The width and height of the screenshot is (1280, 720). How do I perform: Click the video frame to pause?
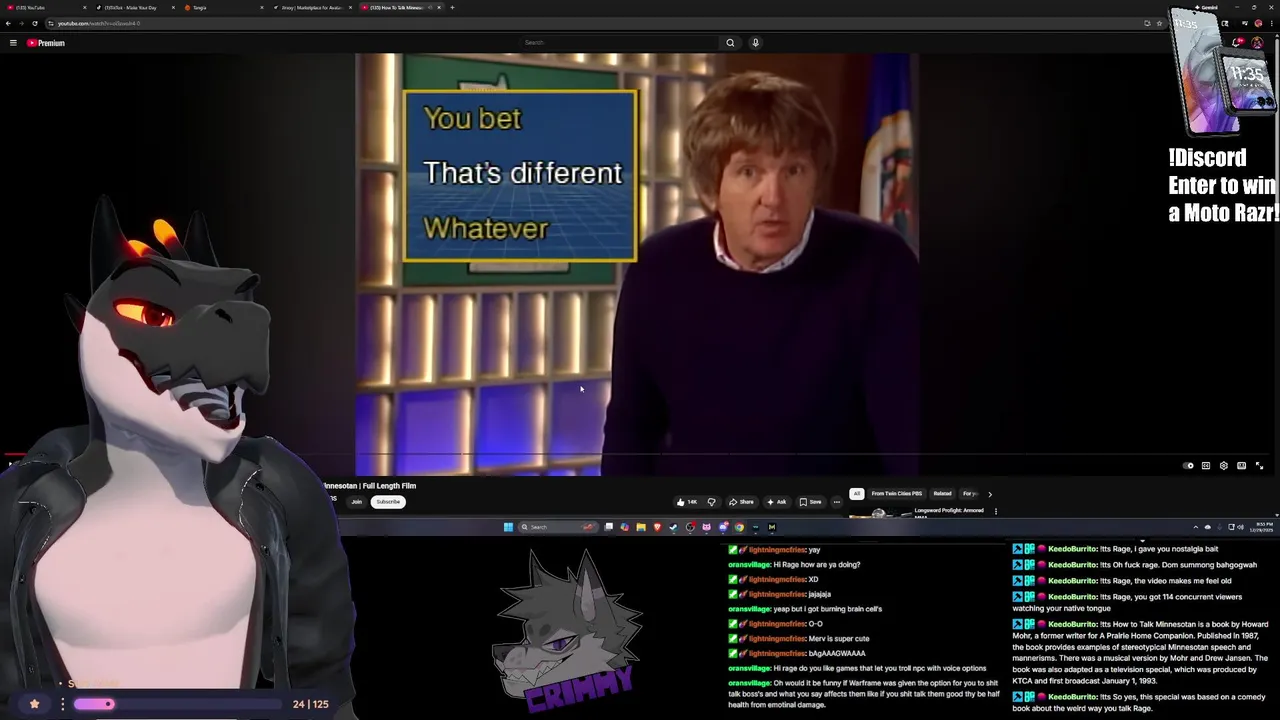point(636,264)
